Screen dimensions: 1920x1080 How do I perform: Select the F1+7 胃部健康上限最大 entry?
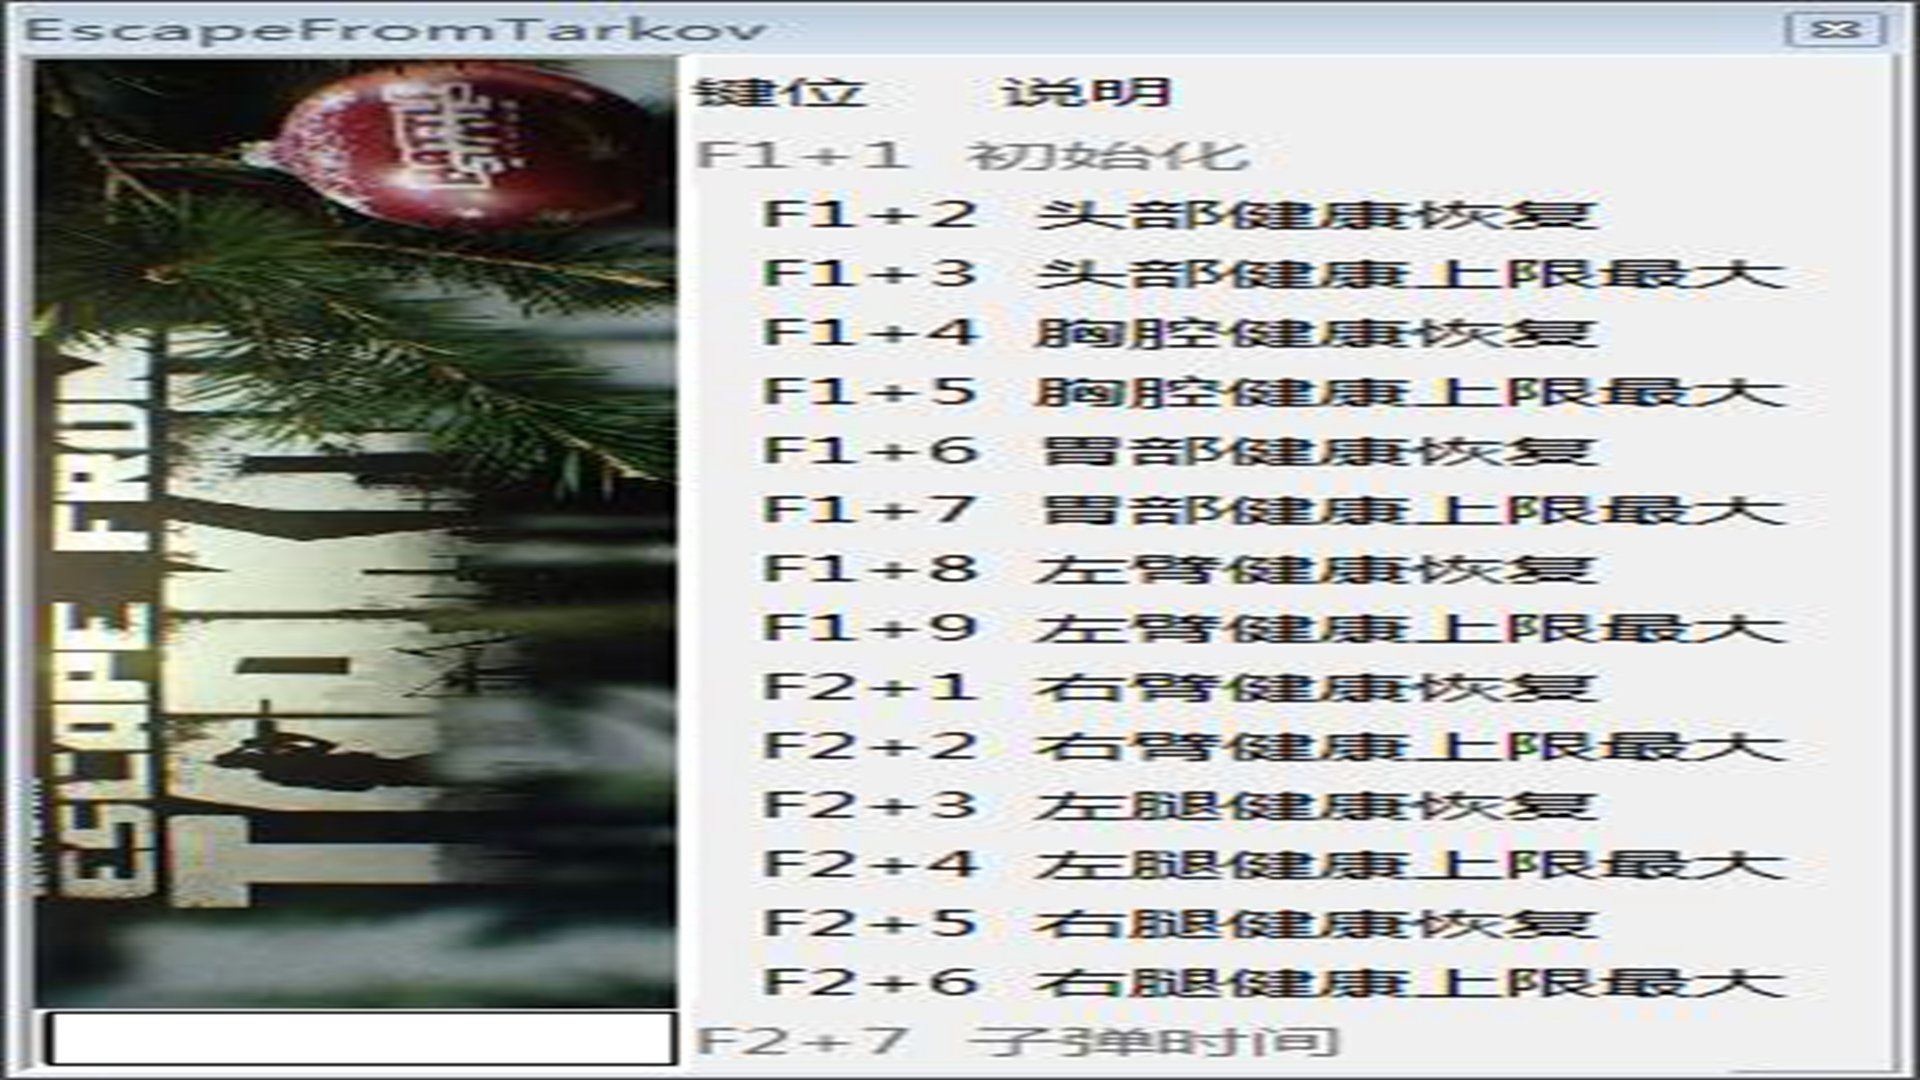1274,510
